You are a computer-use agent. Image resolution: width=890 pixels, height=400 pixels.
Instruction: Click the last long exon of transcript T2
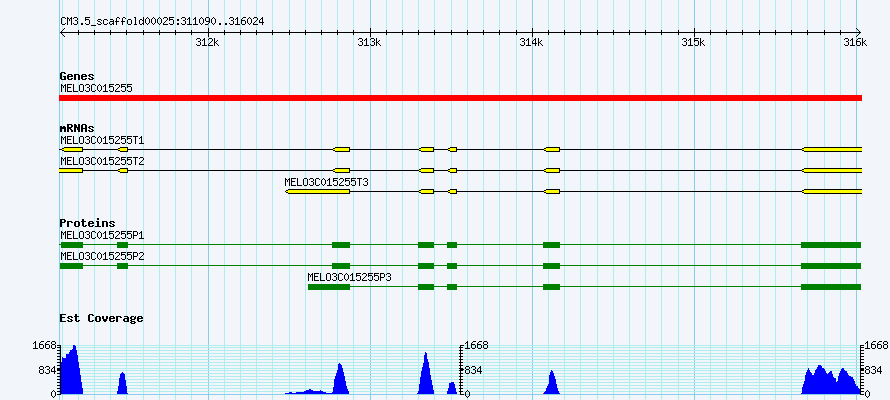point(832,170)
